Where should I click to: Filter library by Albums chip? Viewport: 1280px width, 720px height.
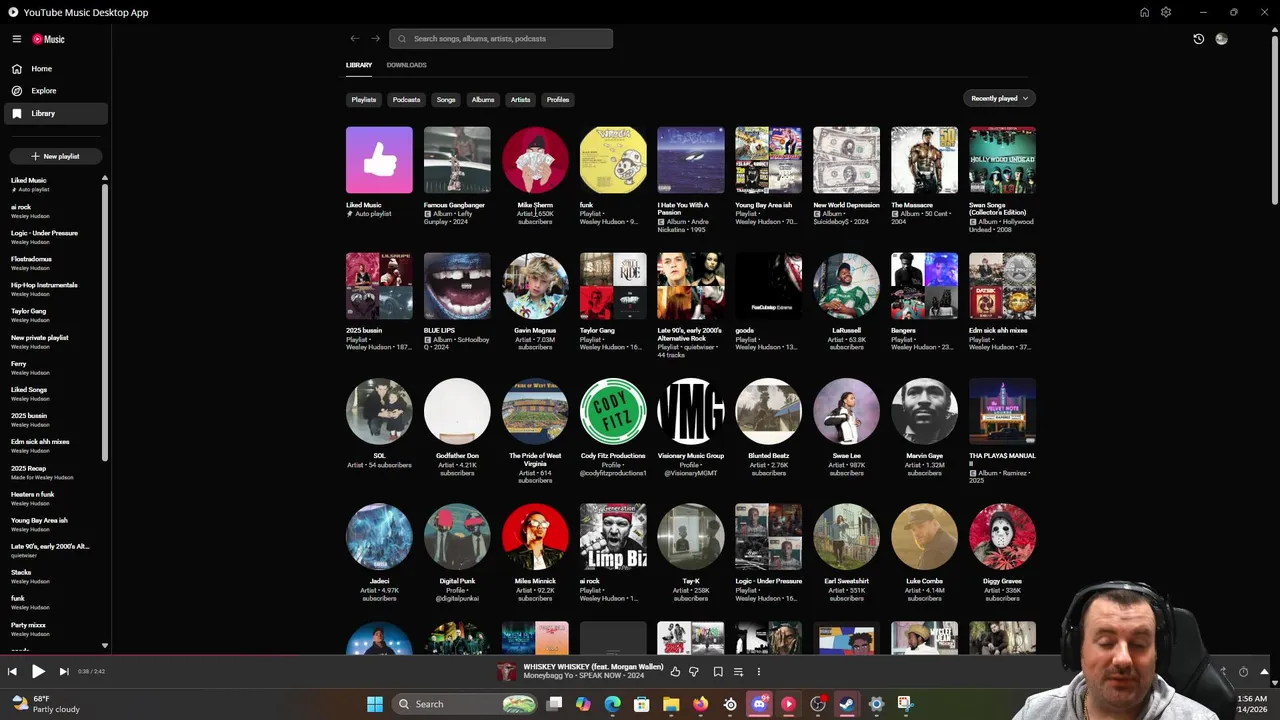483,100
